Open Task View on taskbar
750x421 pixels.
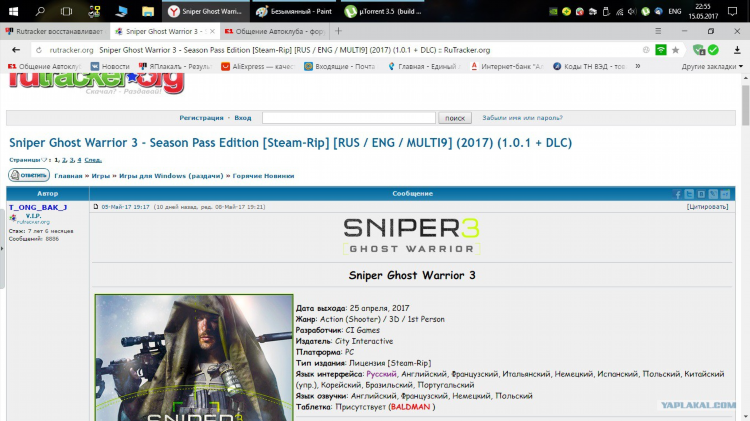pyautogui.click(x=66, y=11)
